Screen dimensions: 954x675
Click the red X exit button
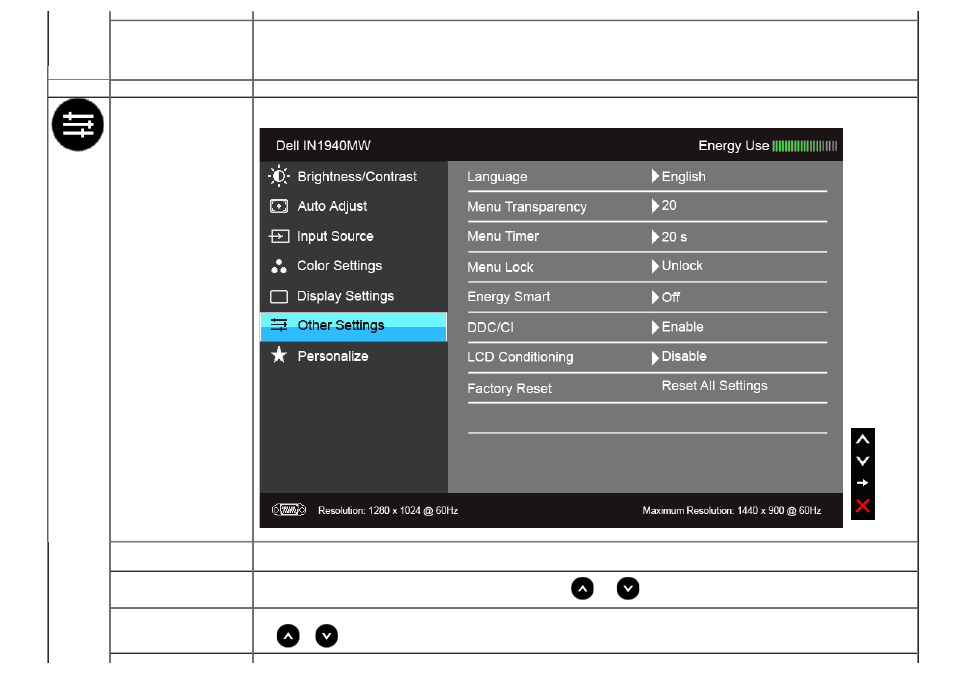[x=862, y=505]
